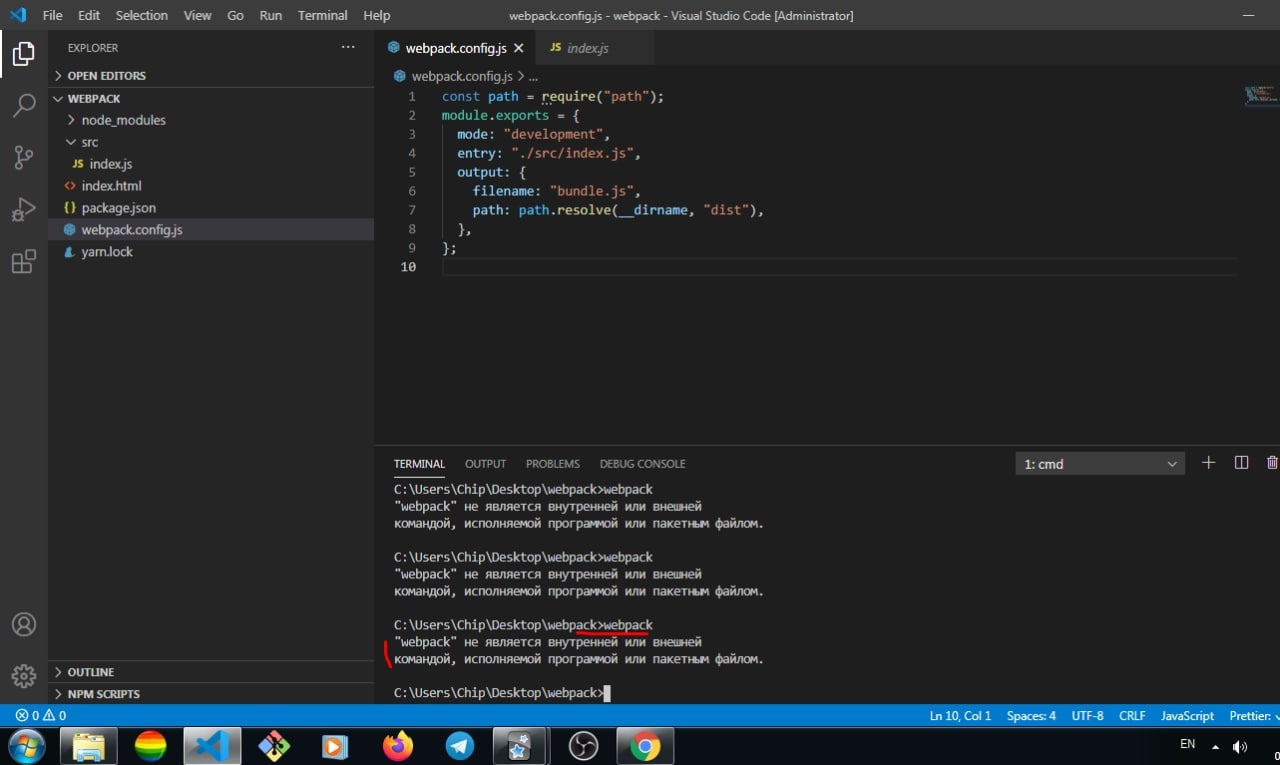Click the EN language indicator
Image resolution: width=1280 pixels, height=765 pixels.
1187,744
